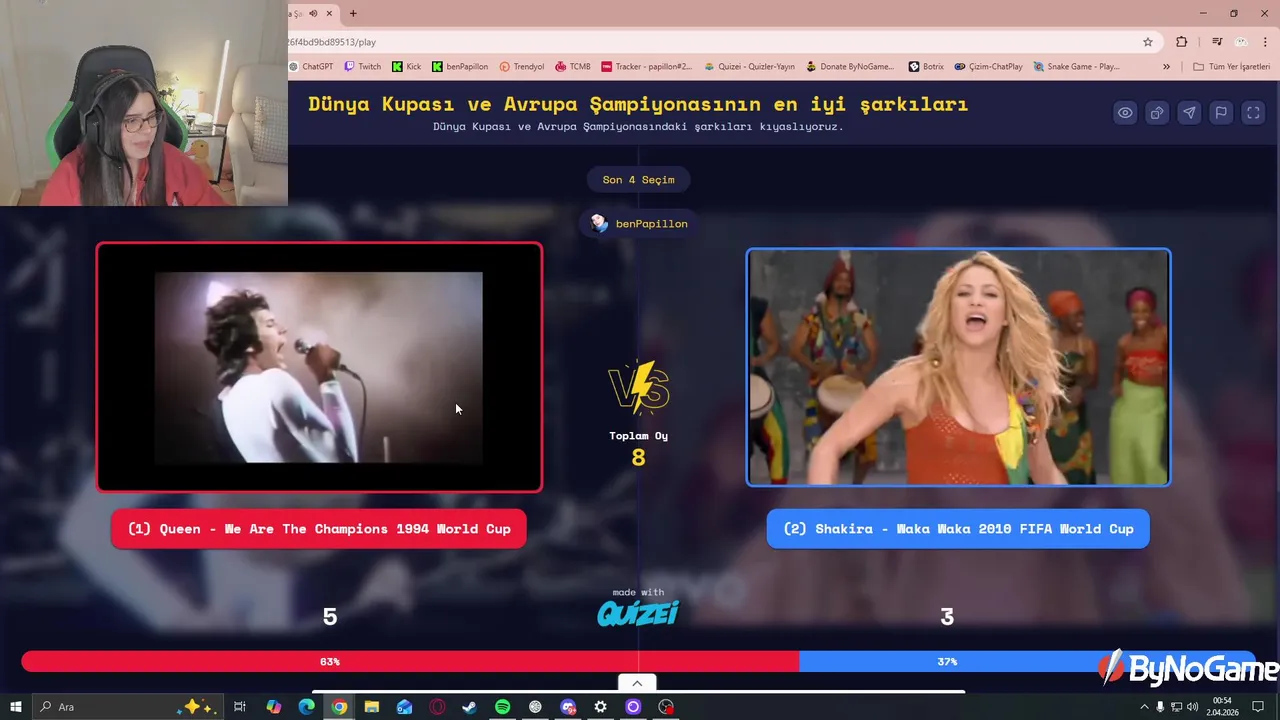
Task: Close the current browser tab
Action: point(331,13)
